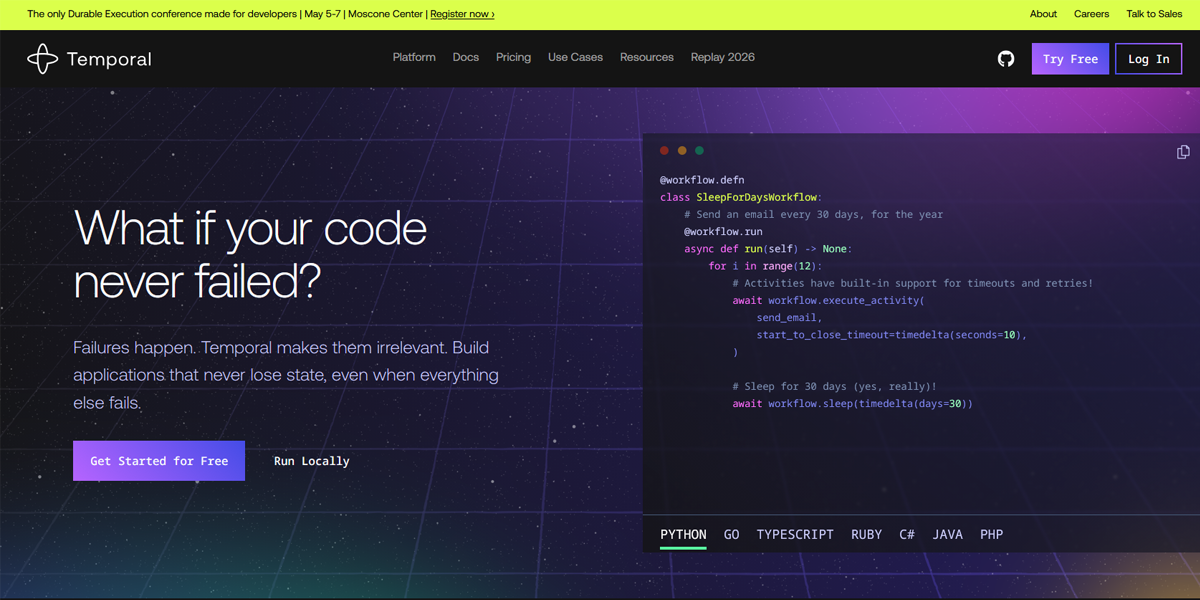Click the 'await workflow.execute_activity(' line
The image size is (1200, 600).
pos(828,300)
